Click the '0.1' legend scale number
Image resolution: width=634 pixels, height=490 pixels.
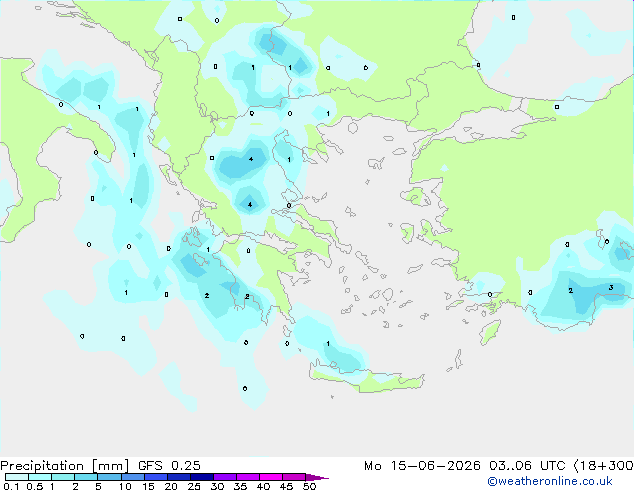click(x=11, y=486)
